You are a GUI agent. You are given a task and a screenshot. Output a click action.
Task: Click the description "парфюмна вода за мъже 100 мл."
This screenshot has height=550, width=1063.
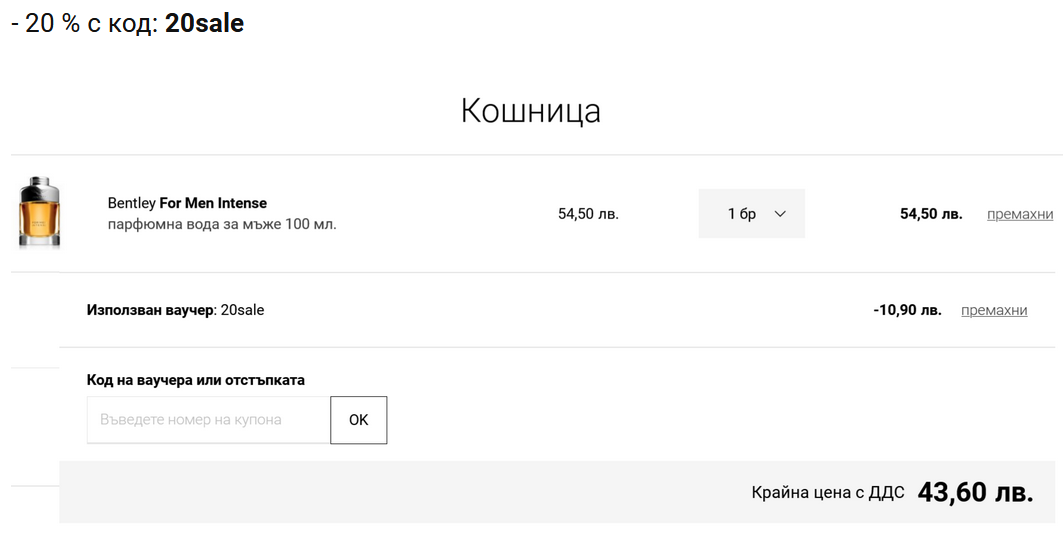pos(222,224)
